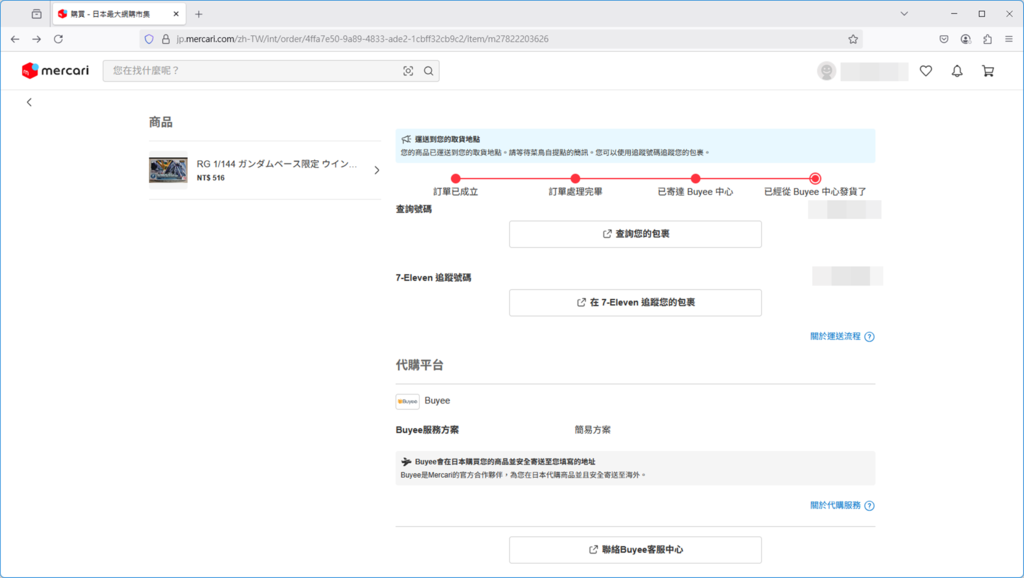Open 關於運送流程 link
This screenshot has width=1024, height=578.
[x=835, y=336]
